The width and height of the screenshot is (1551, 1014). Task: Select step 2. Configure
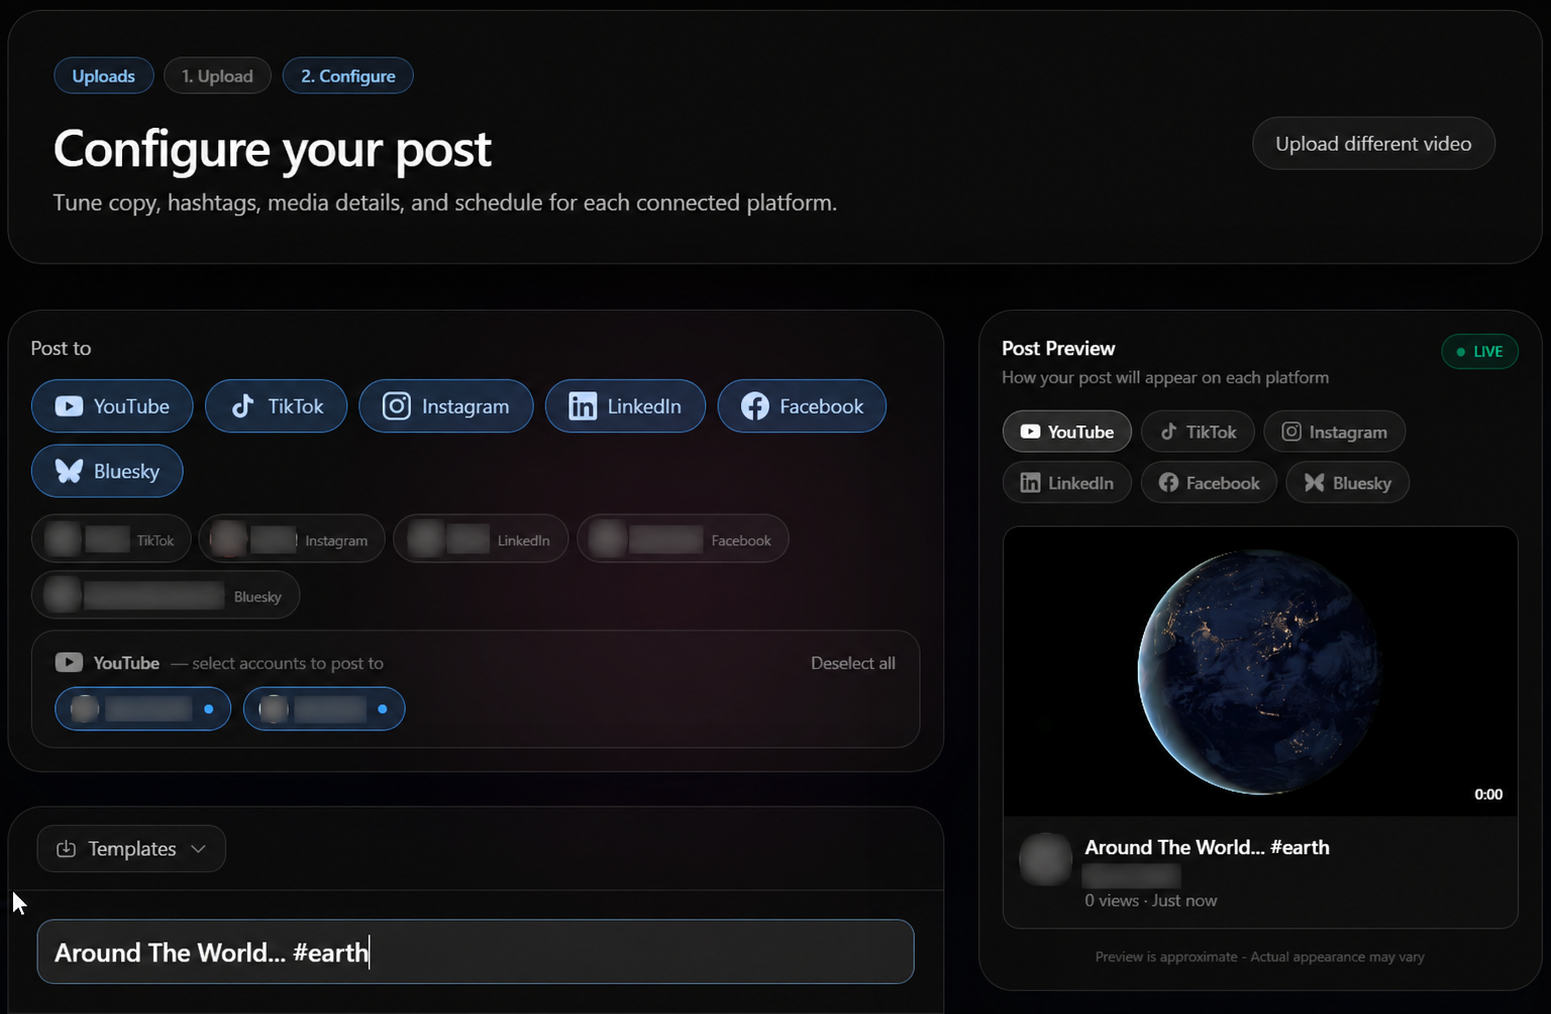(348, 76)
